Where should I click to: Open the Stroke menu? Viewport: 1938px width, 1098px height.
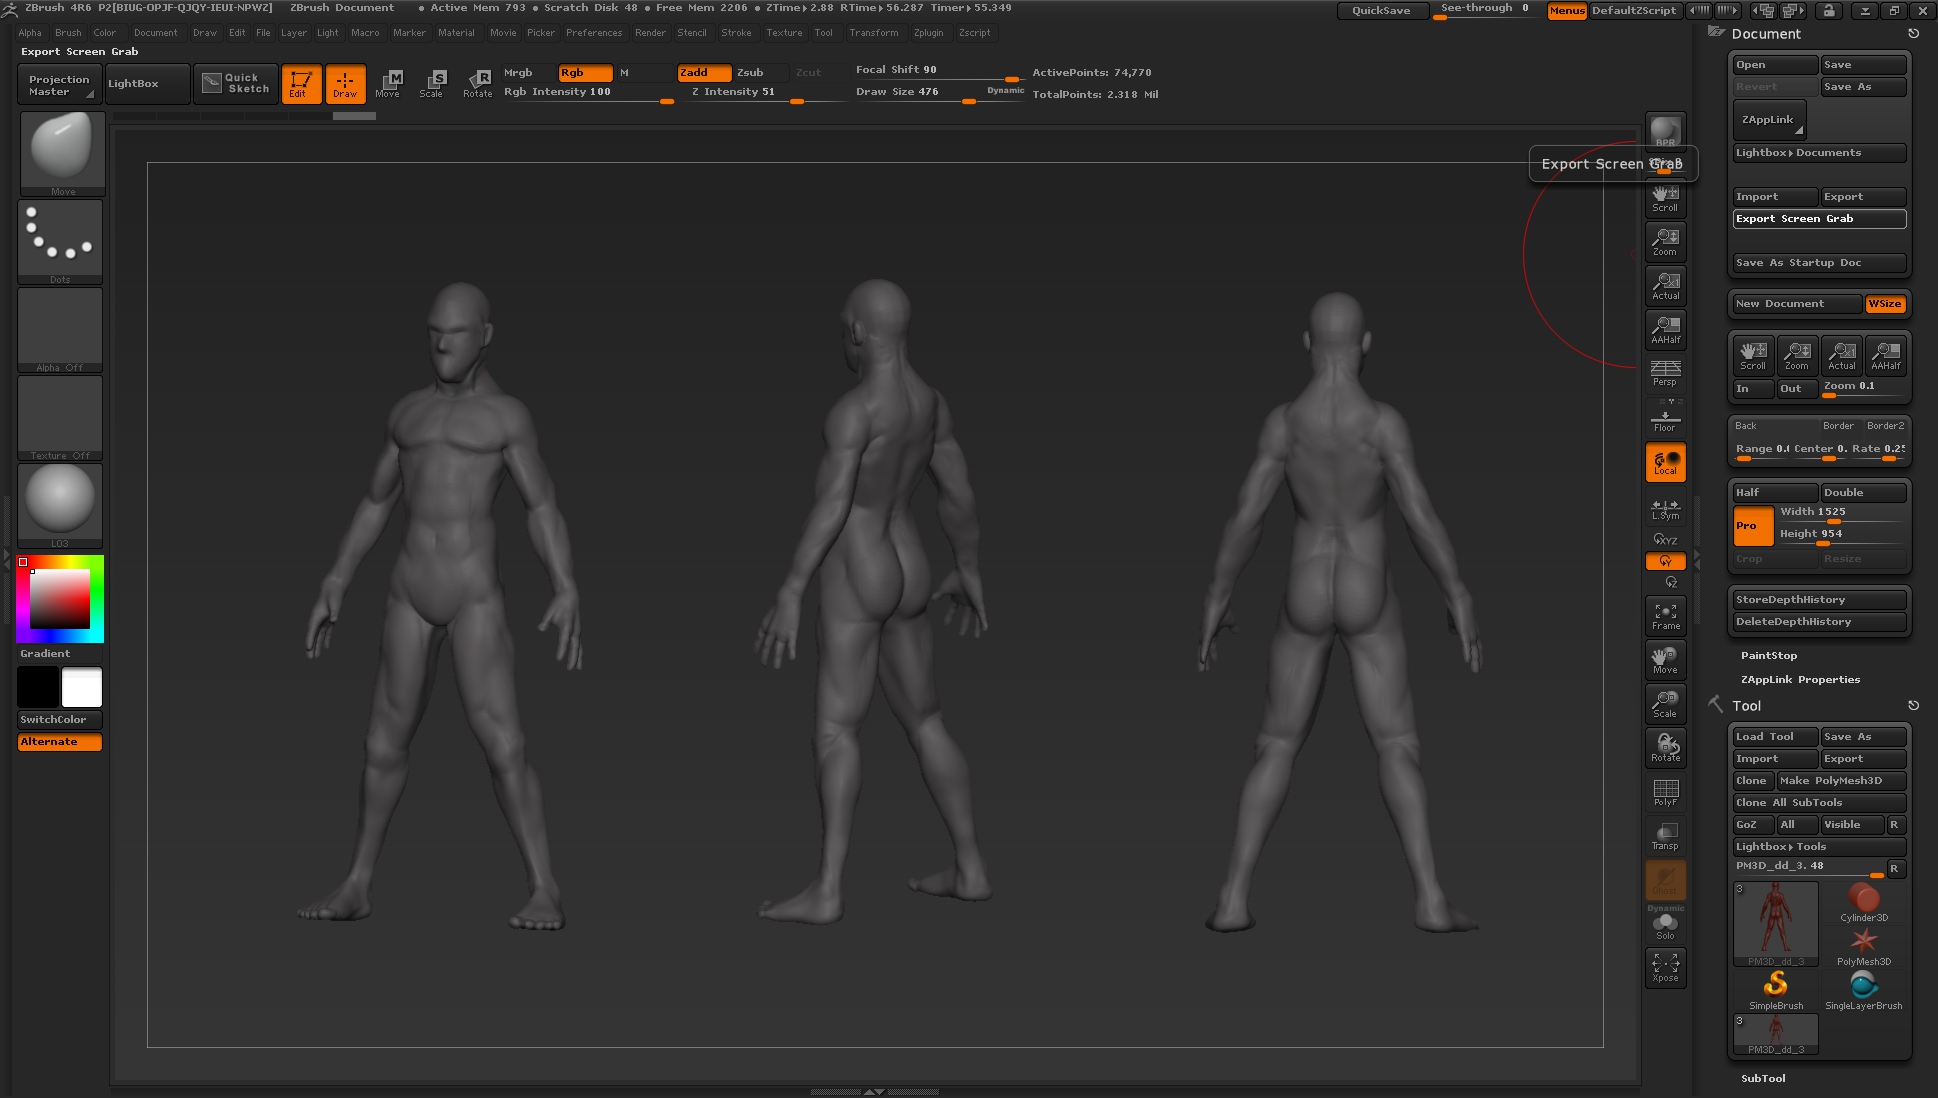click(x=736, y=33)
